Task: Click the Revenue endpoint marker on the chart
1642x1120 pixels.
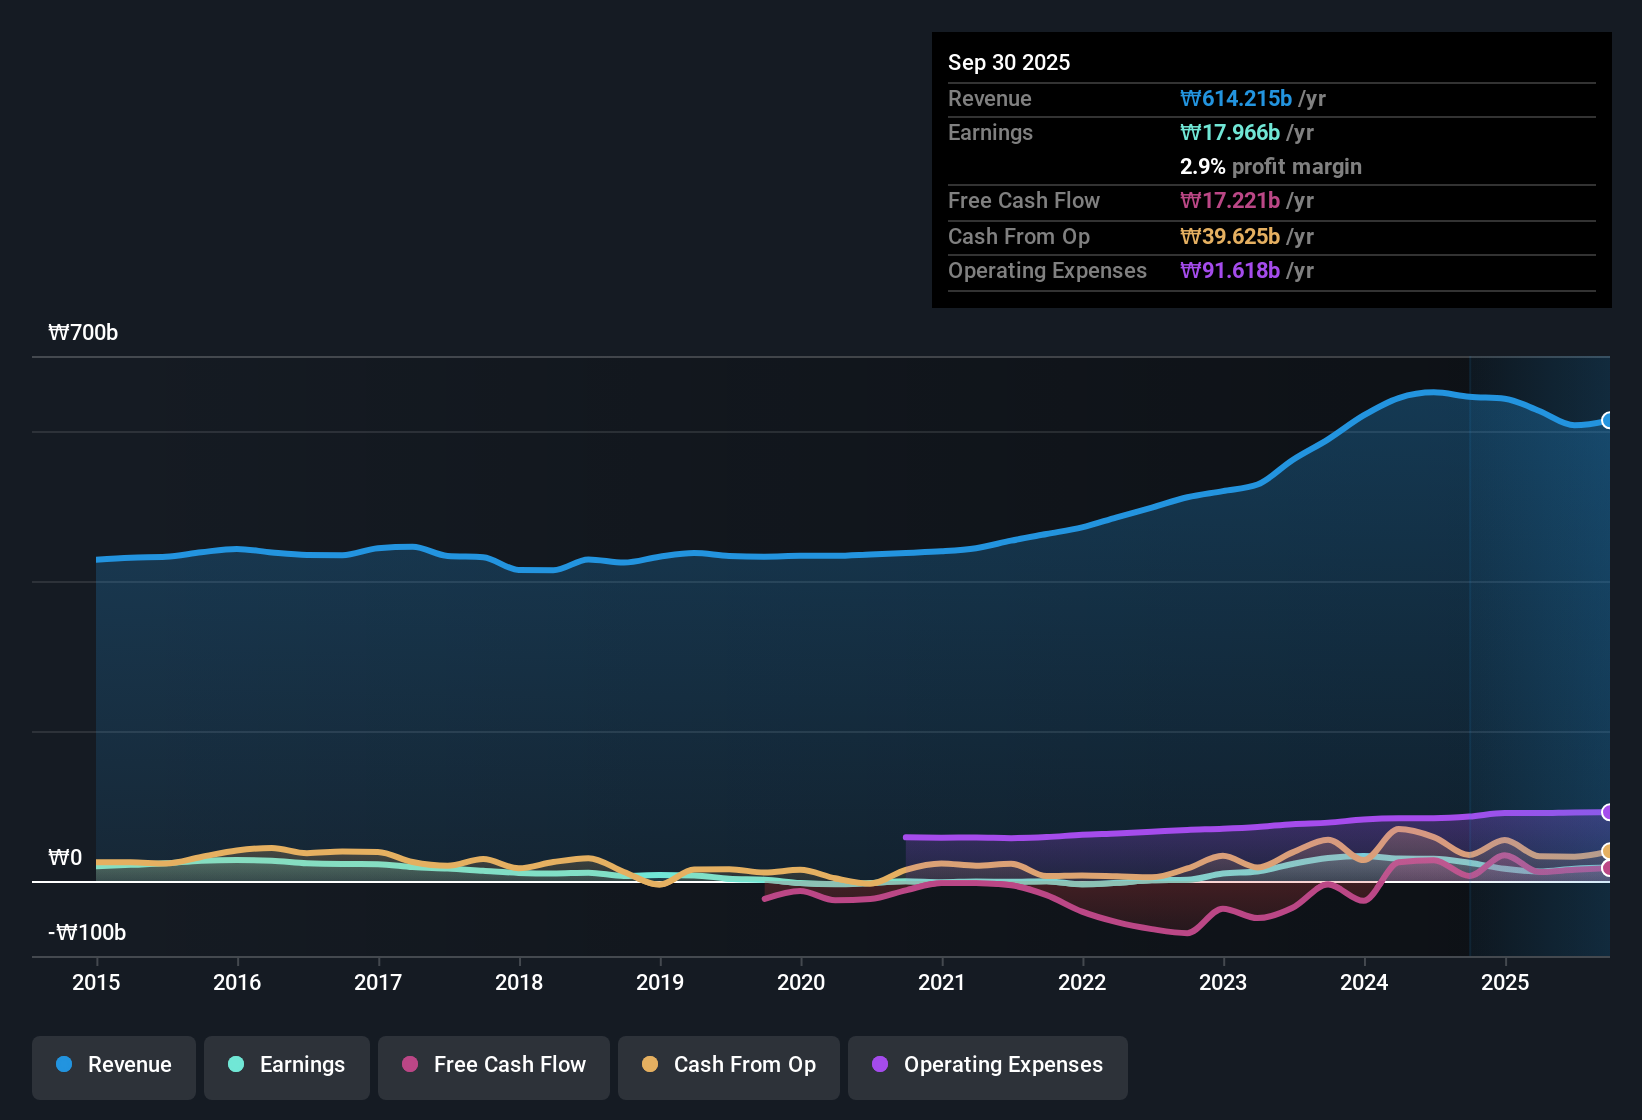Action: point(1608,421)
